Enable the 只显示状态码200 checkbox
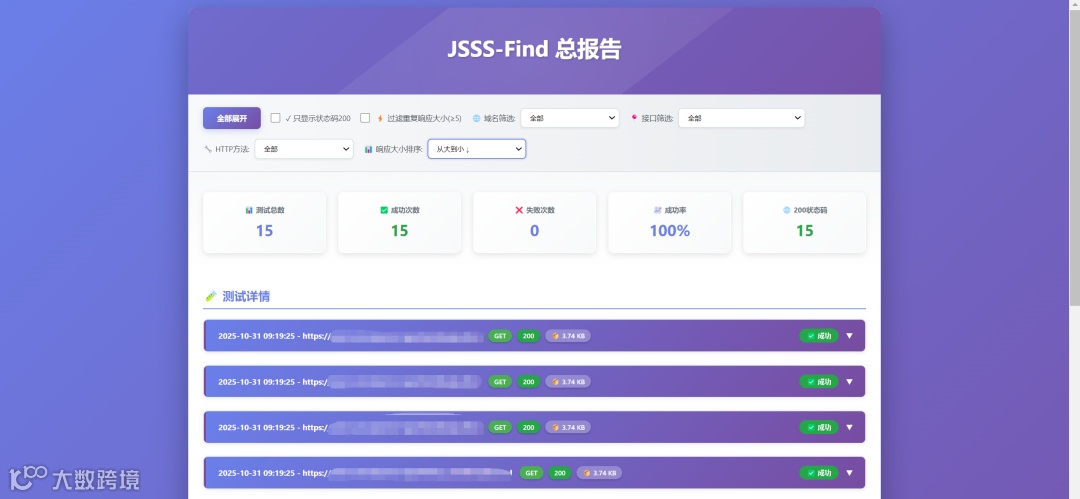Screen dimensions: 1080x499 (x=276, y=118)
